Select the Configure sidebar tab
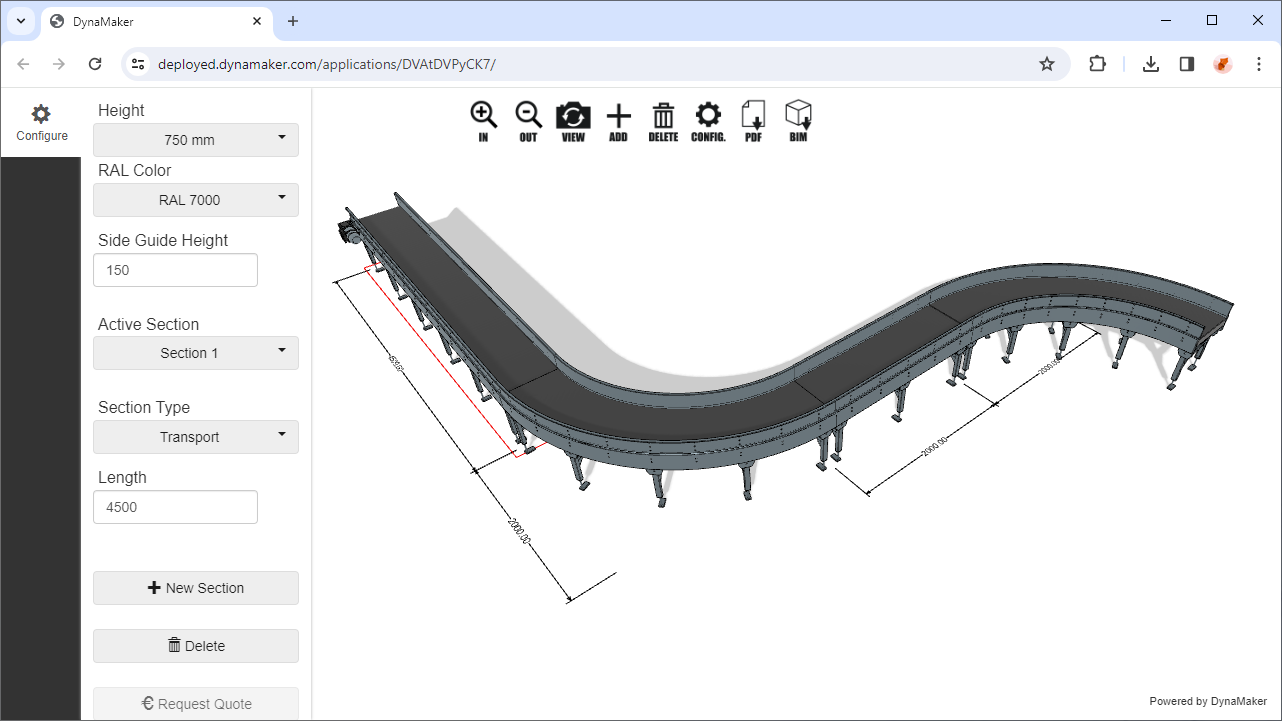Viewport: 1282px width, 721px height. coord(41,123)
